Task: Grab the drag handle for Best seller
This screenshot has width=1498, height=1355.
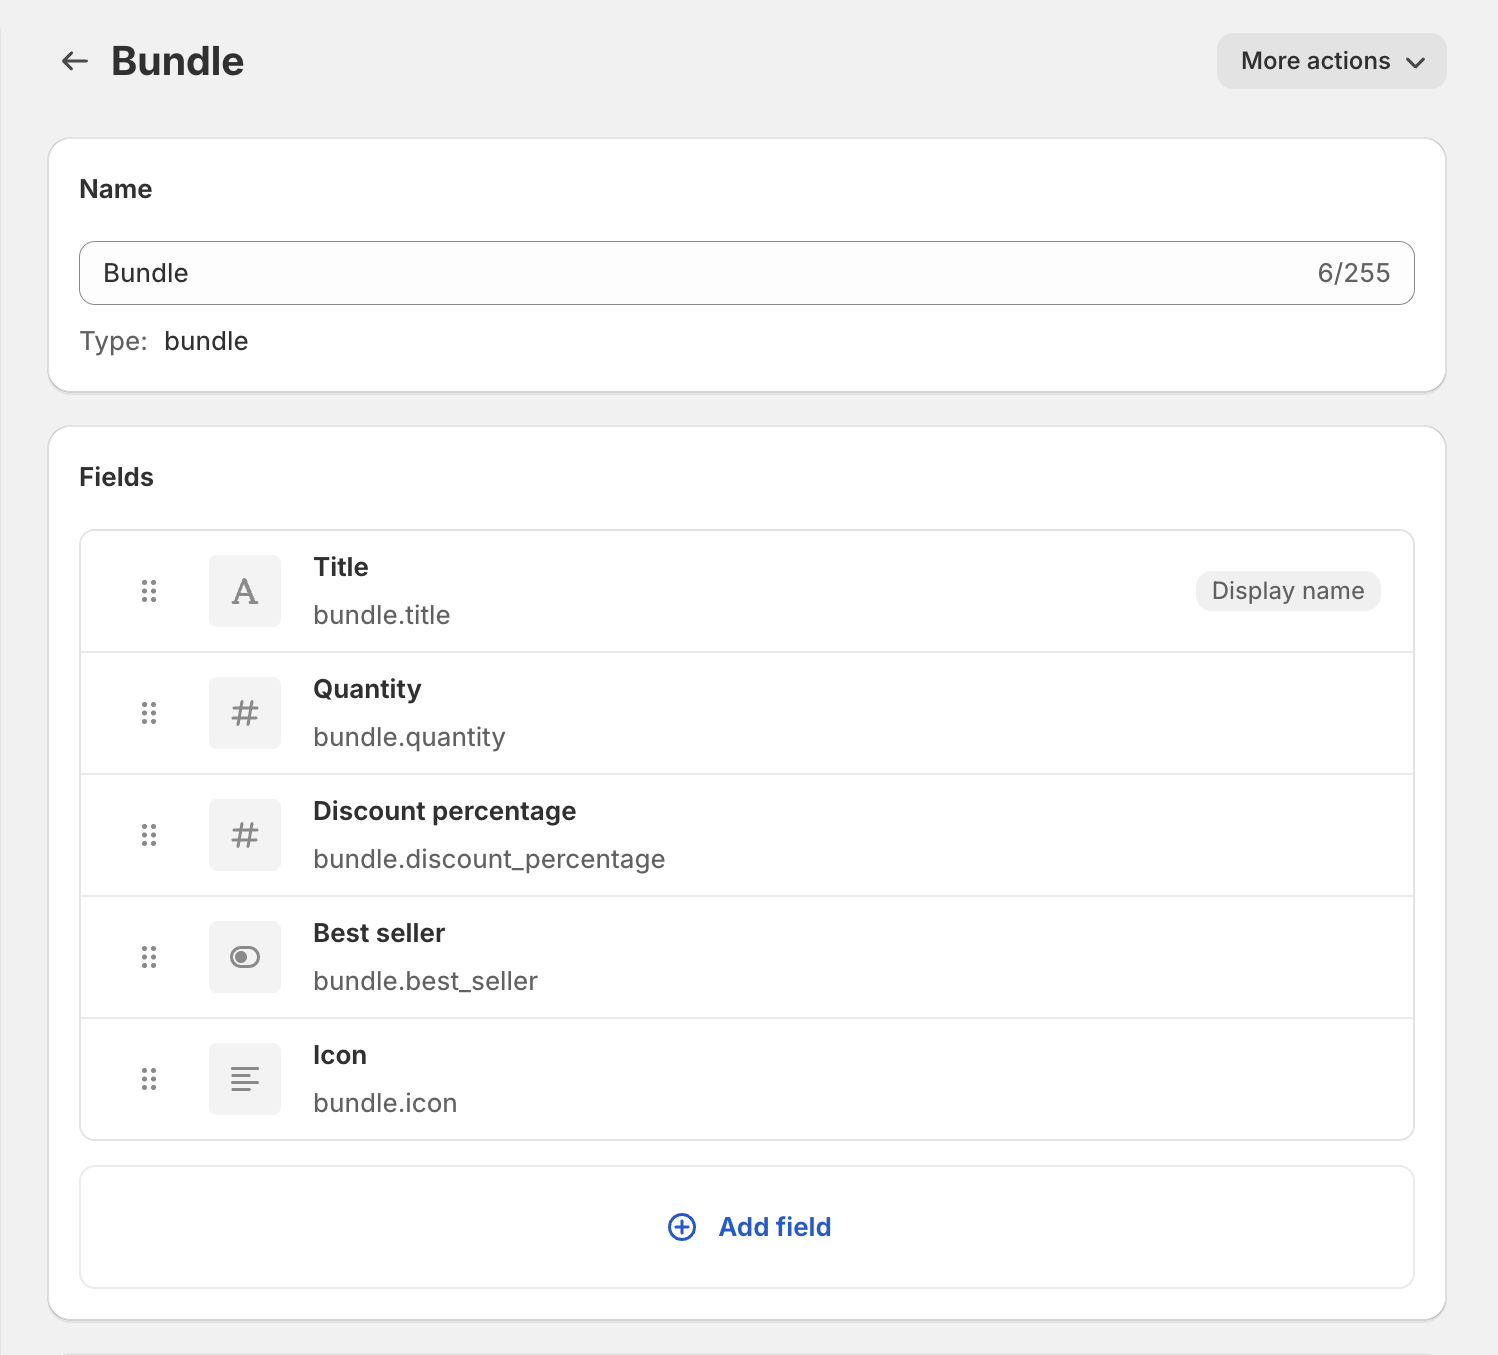Action: pos(149,957)
